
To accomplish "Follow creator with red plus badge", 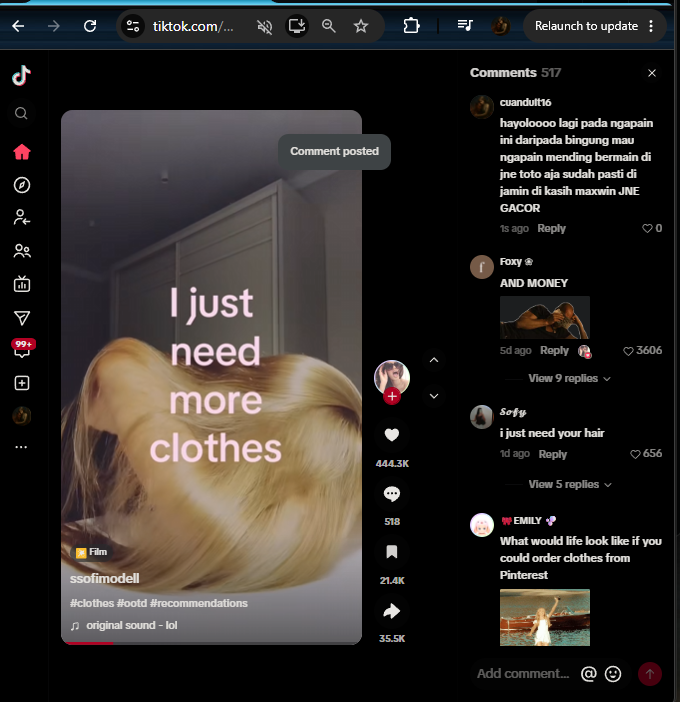I will tap(392, 396).
